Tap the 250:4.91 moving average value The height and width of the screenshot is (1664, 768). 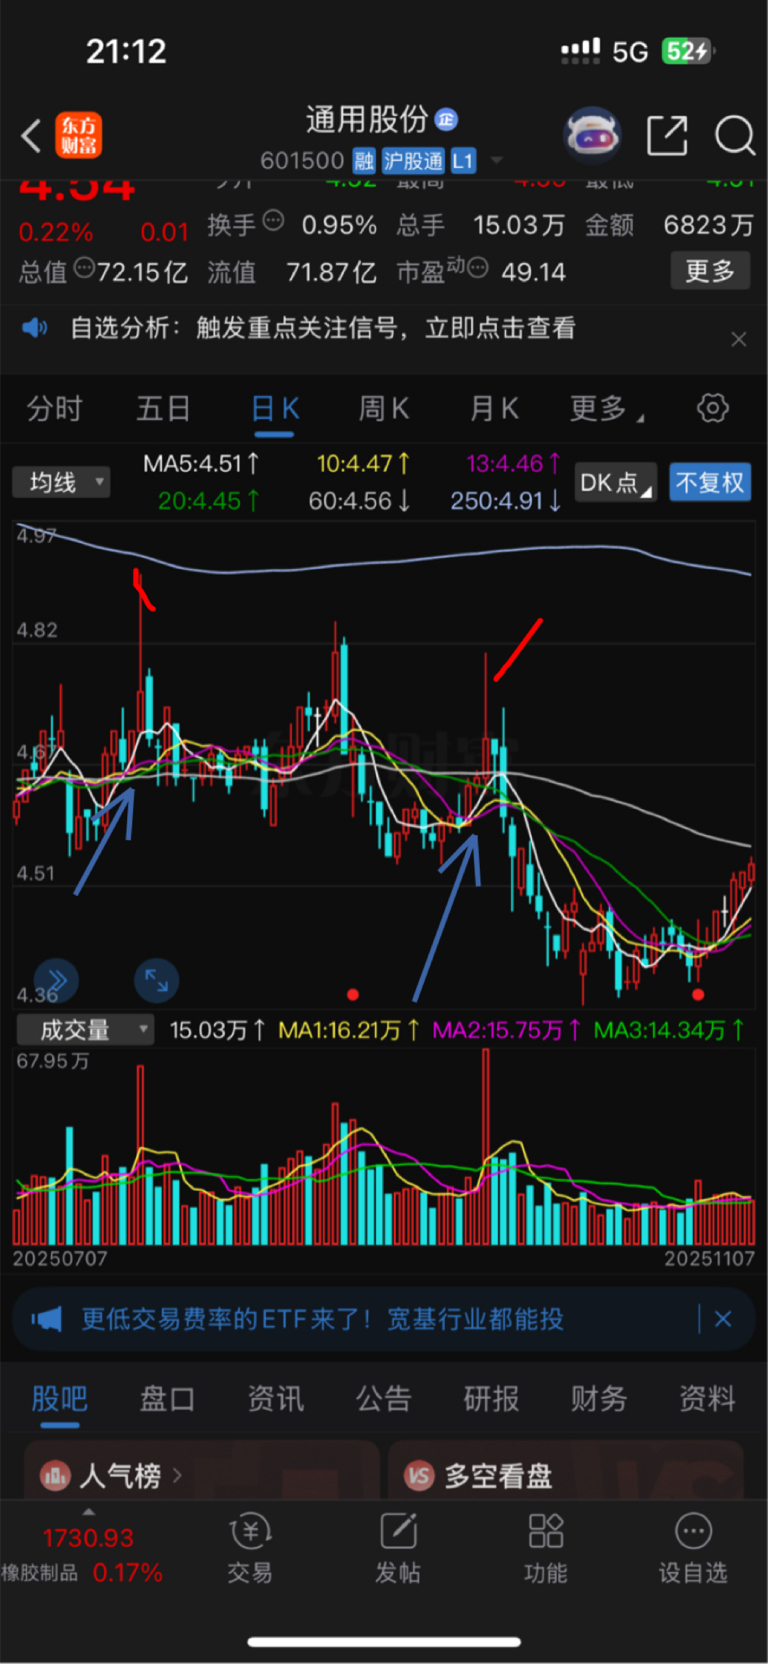[x=505, y=500]
